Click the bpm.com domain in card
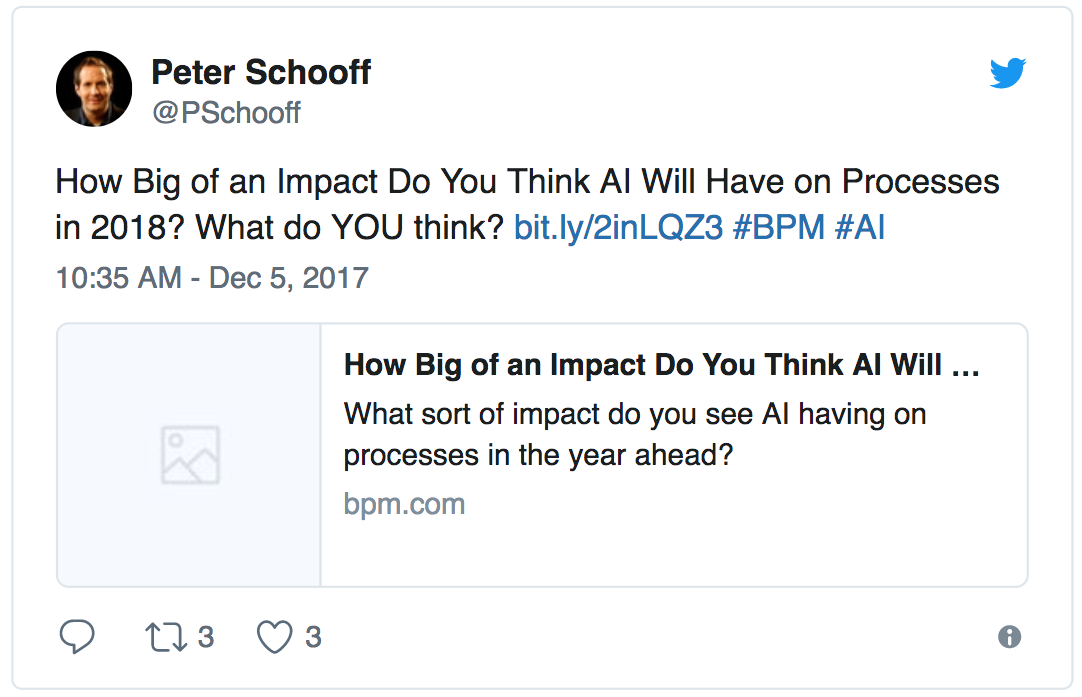Screen dimensions: 1082x697 [x=404, y=503]
